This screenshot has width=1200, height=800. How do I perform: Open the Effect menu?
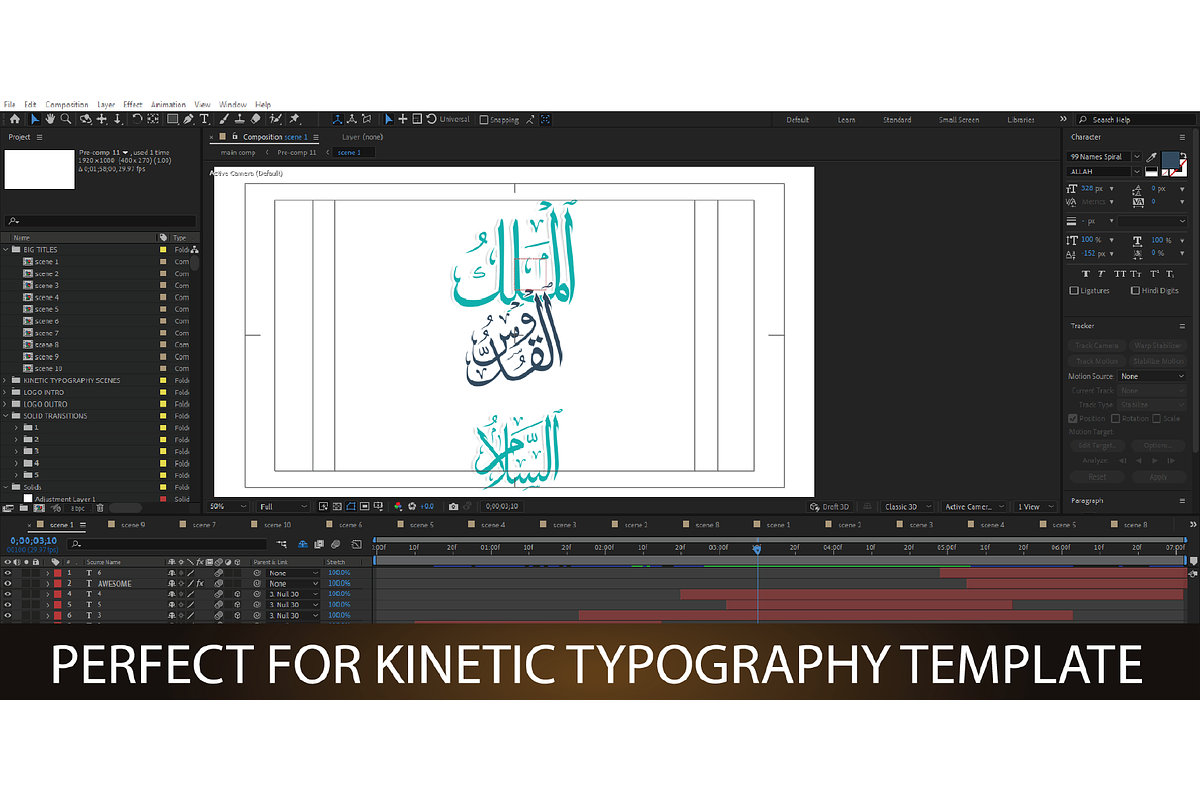(x=133, y=104)
